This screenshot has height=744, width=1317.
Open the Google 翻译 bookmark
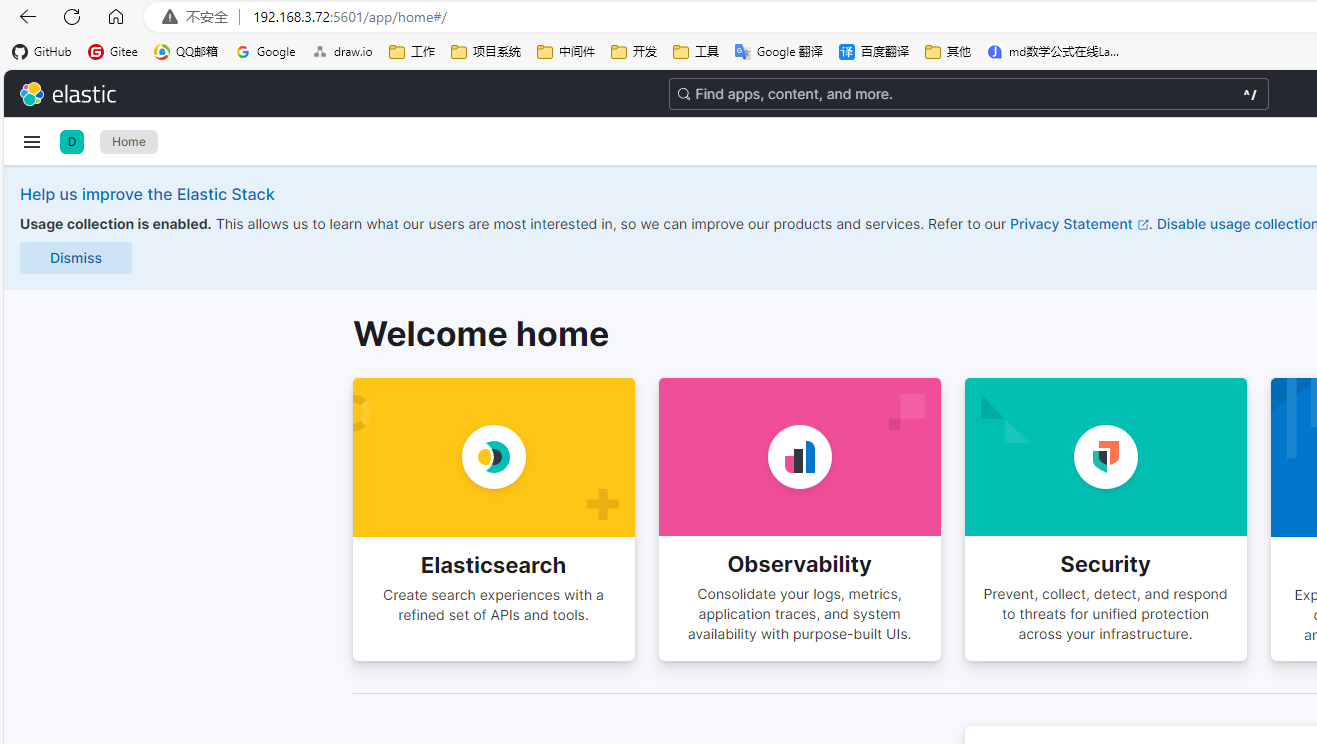click(x=779, y=52)
